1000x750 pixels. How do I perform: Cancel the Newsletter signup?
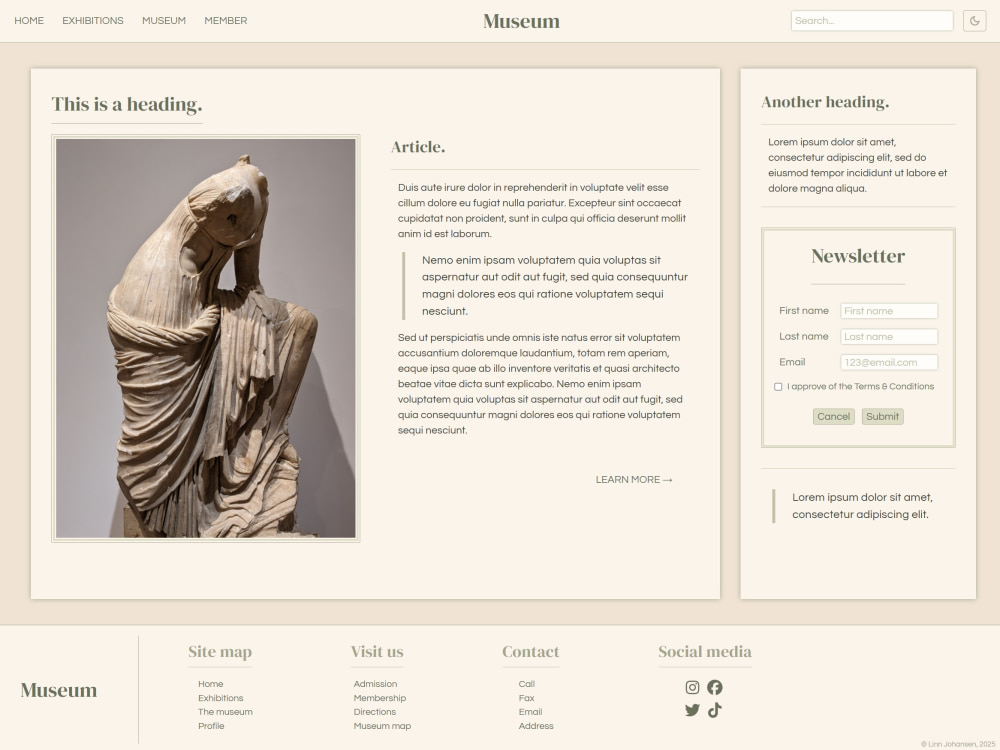[833, 416]
